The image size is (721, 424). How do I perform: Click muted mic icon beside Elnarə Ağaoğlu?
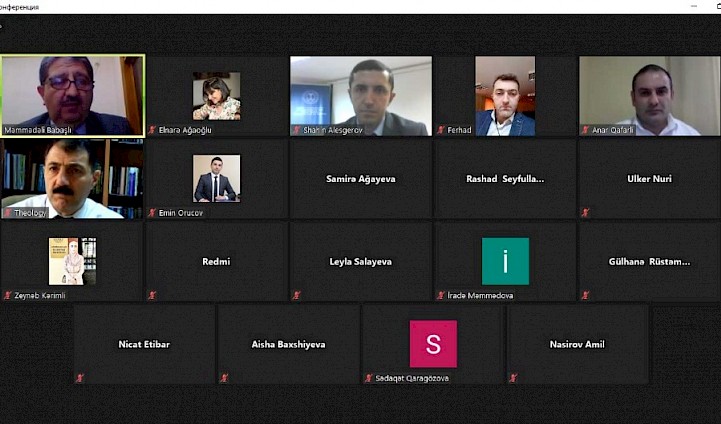click(152, 130)
